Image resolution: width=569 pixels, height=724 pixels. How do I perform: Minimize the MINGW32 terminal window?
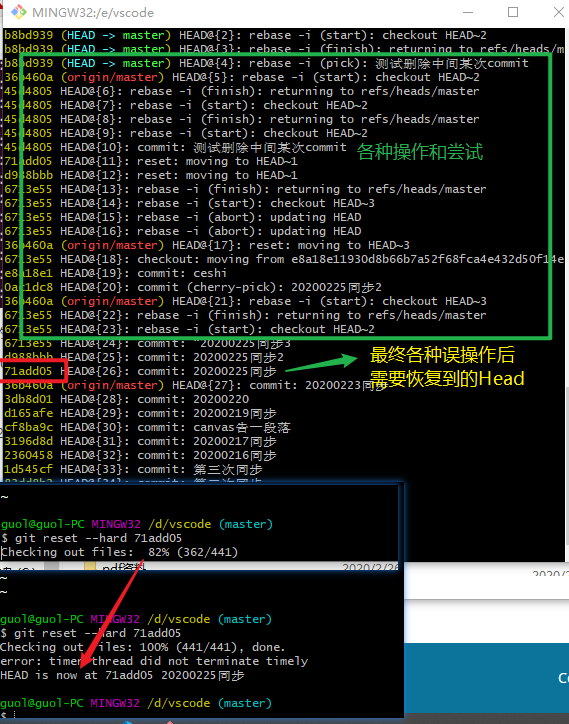click(x=468, y=12)
